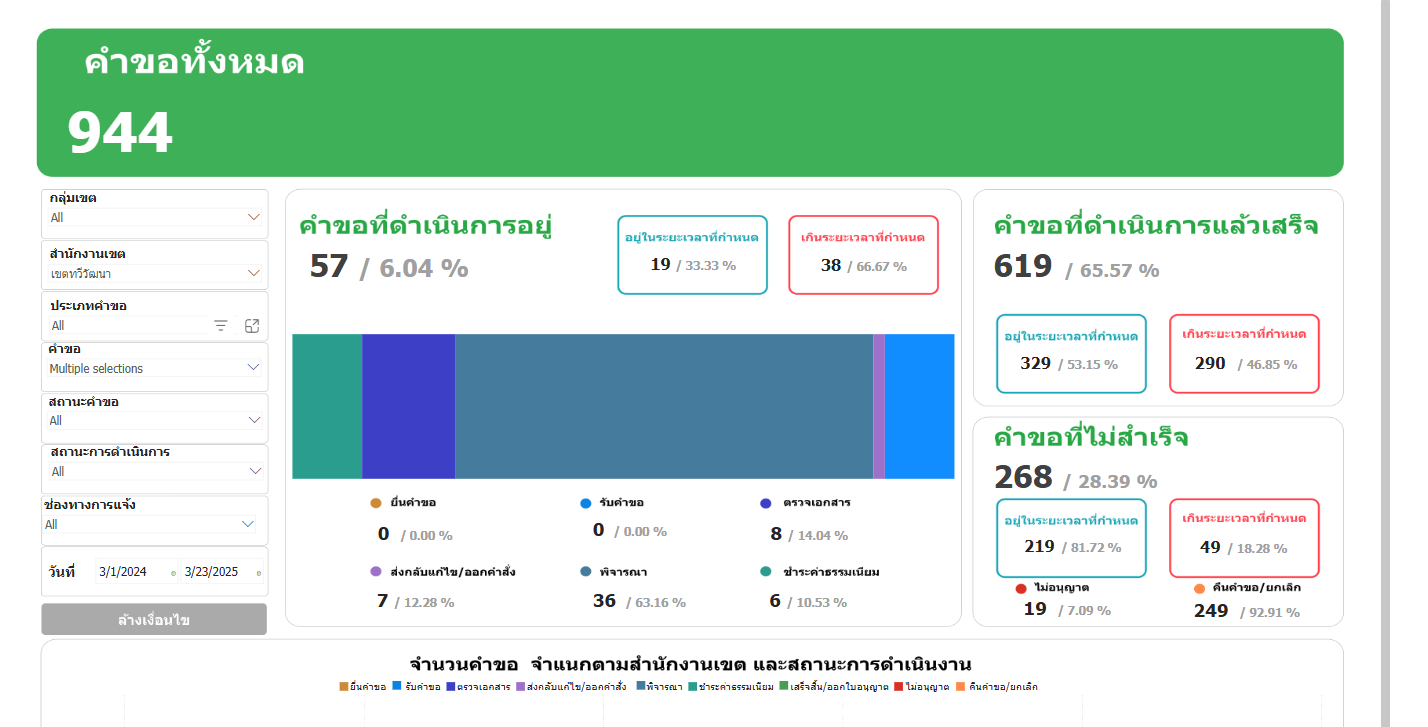Viewport: 1428px width, 727px height.
Task: Click the completed count 619 / 65.57 %
Action: (x=1076, y=267)
